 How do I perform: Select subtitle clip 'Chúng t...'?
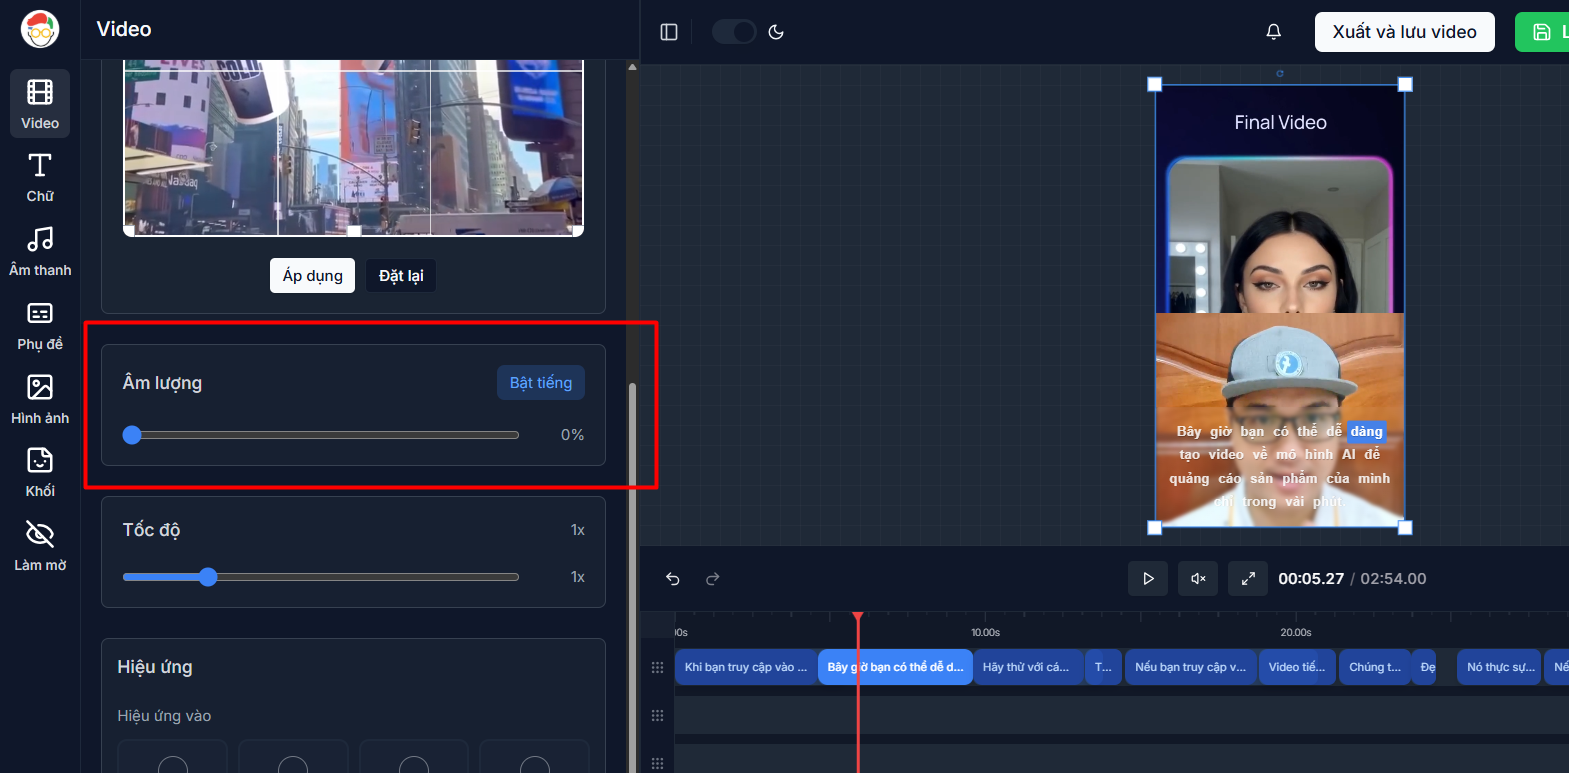tap(1375, 667)
